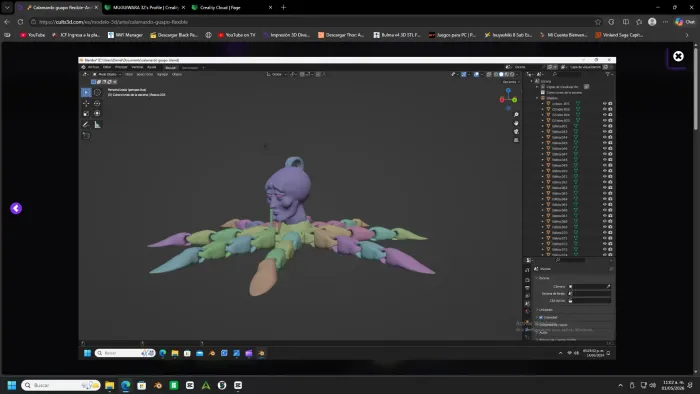Select the Box Select tool in Blender screenshot
The image size is (700, 394).
(x=86, y=92)
